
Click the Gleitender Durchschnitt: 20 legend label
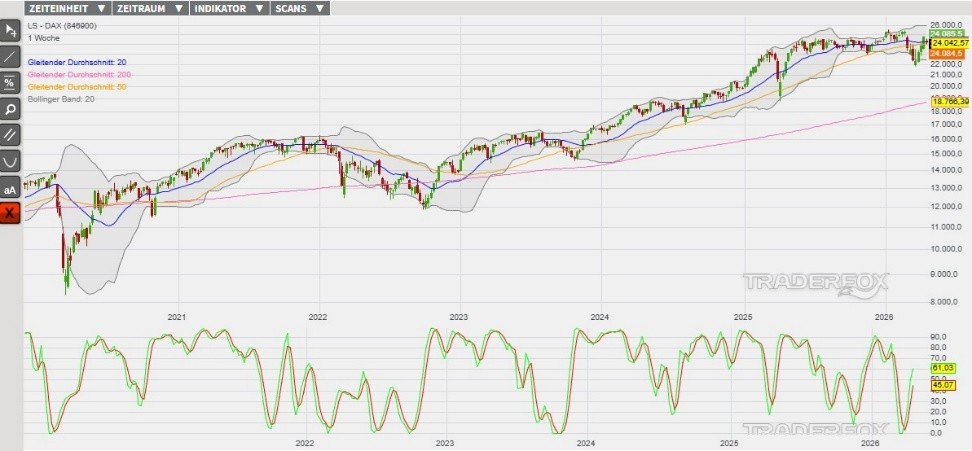tap(76, 62)
